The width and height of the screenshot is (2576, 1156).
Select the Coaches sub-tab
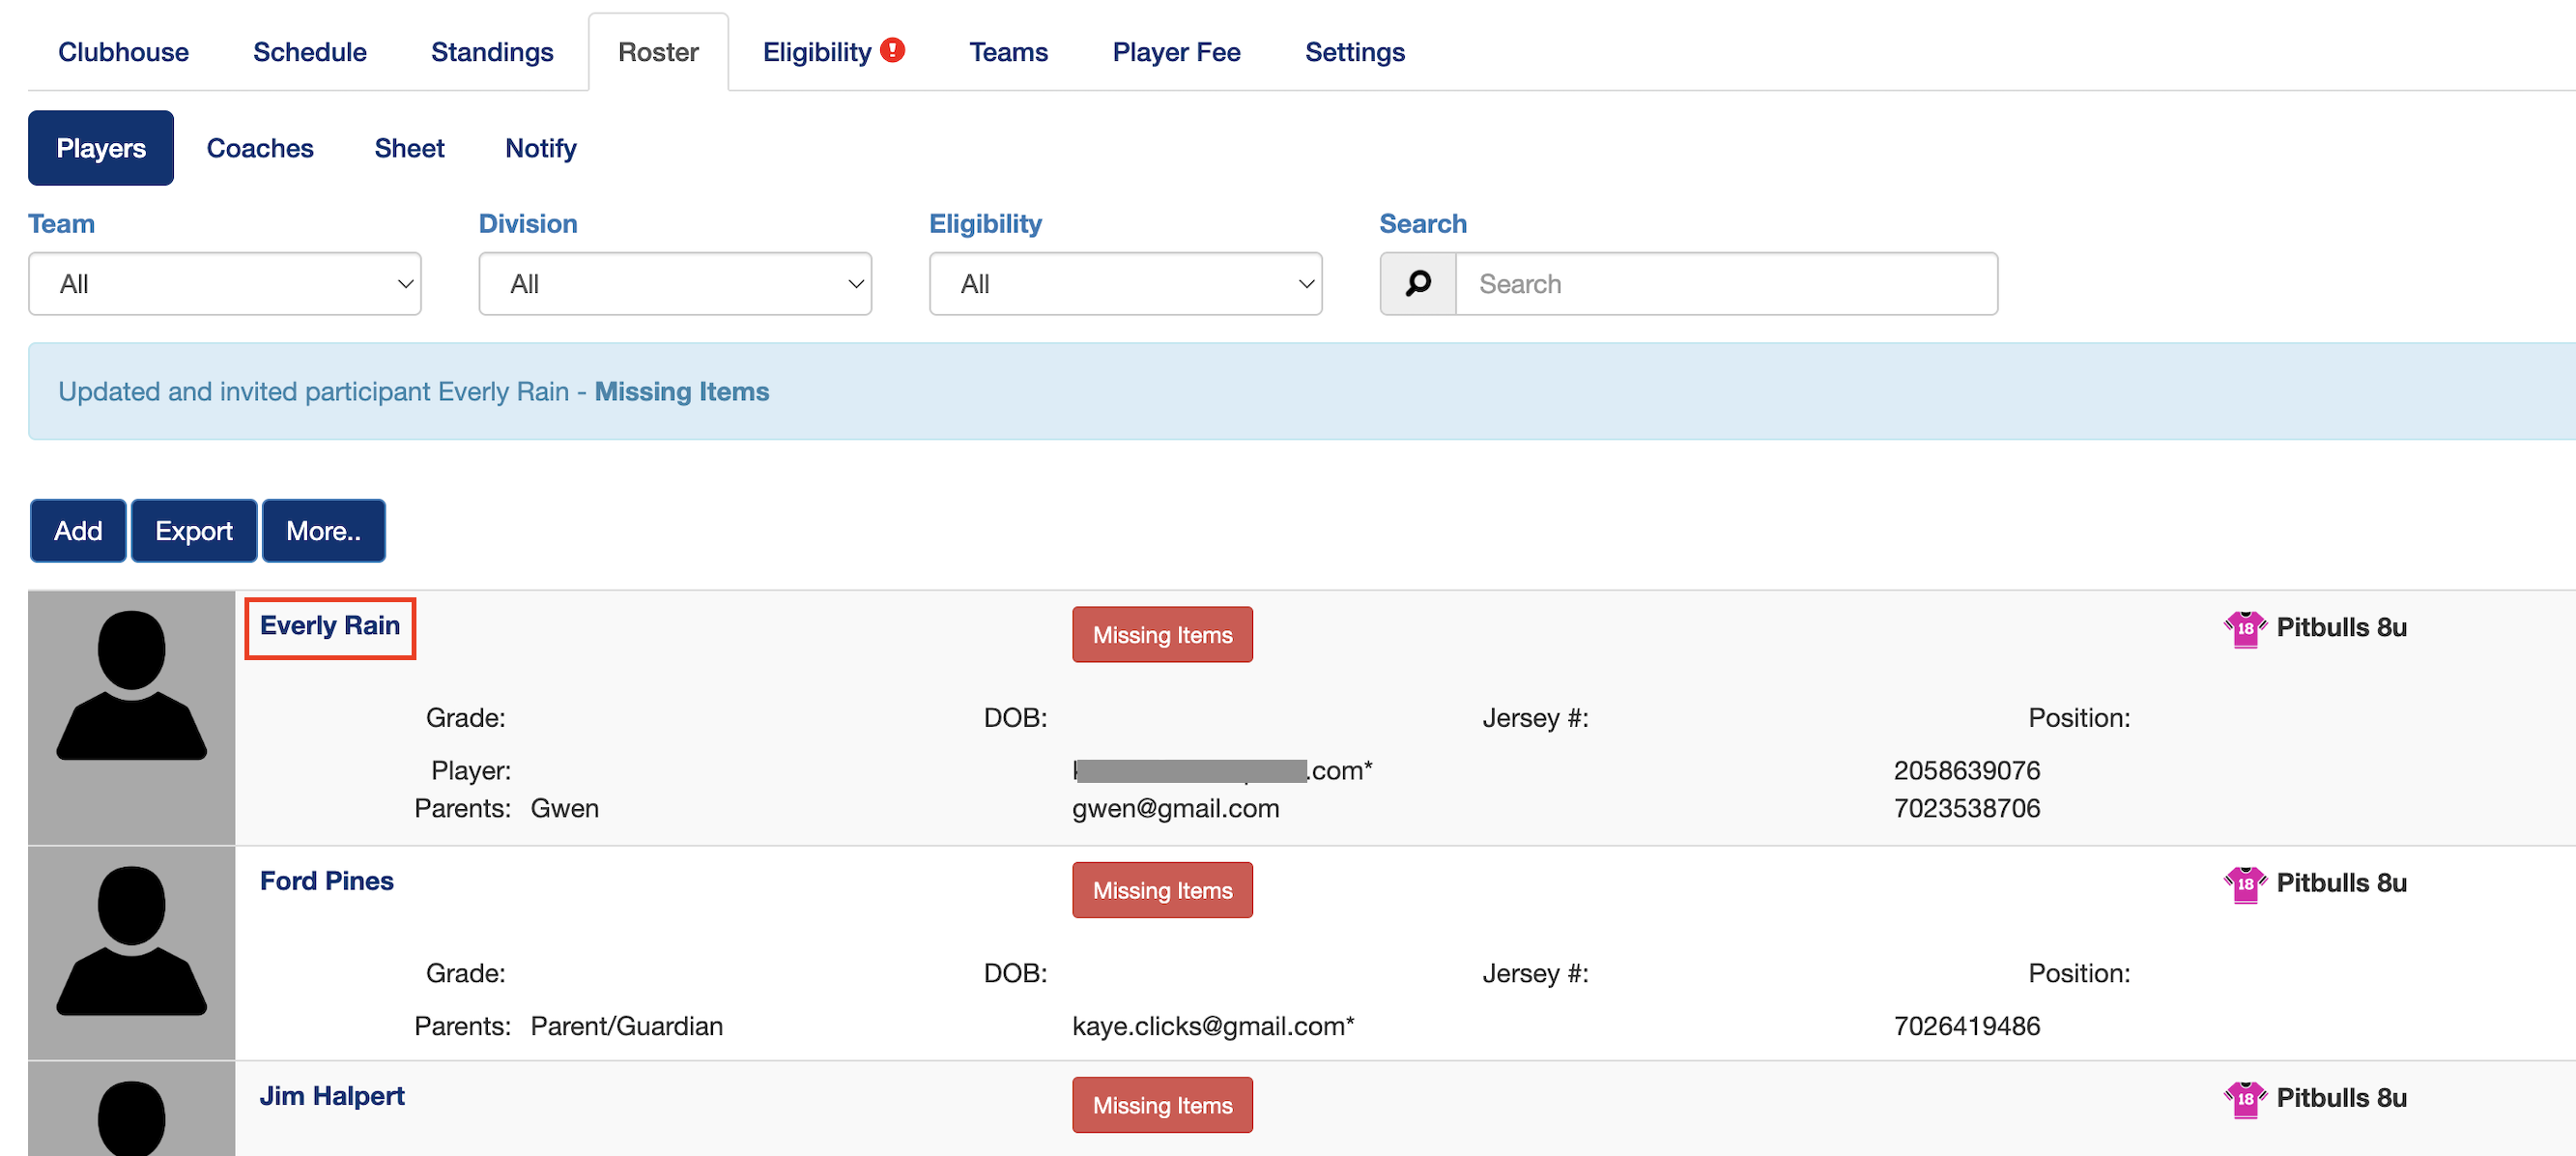coord(260,148)
